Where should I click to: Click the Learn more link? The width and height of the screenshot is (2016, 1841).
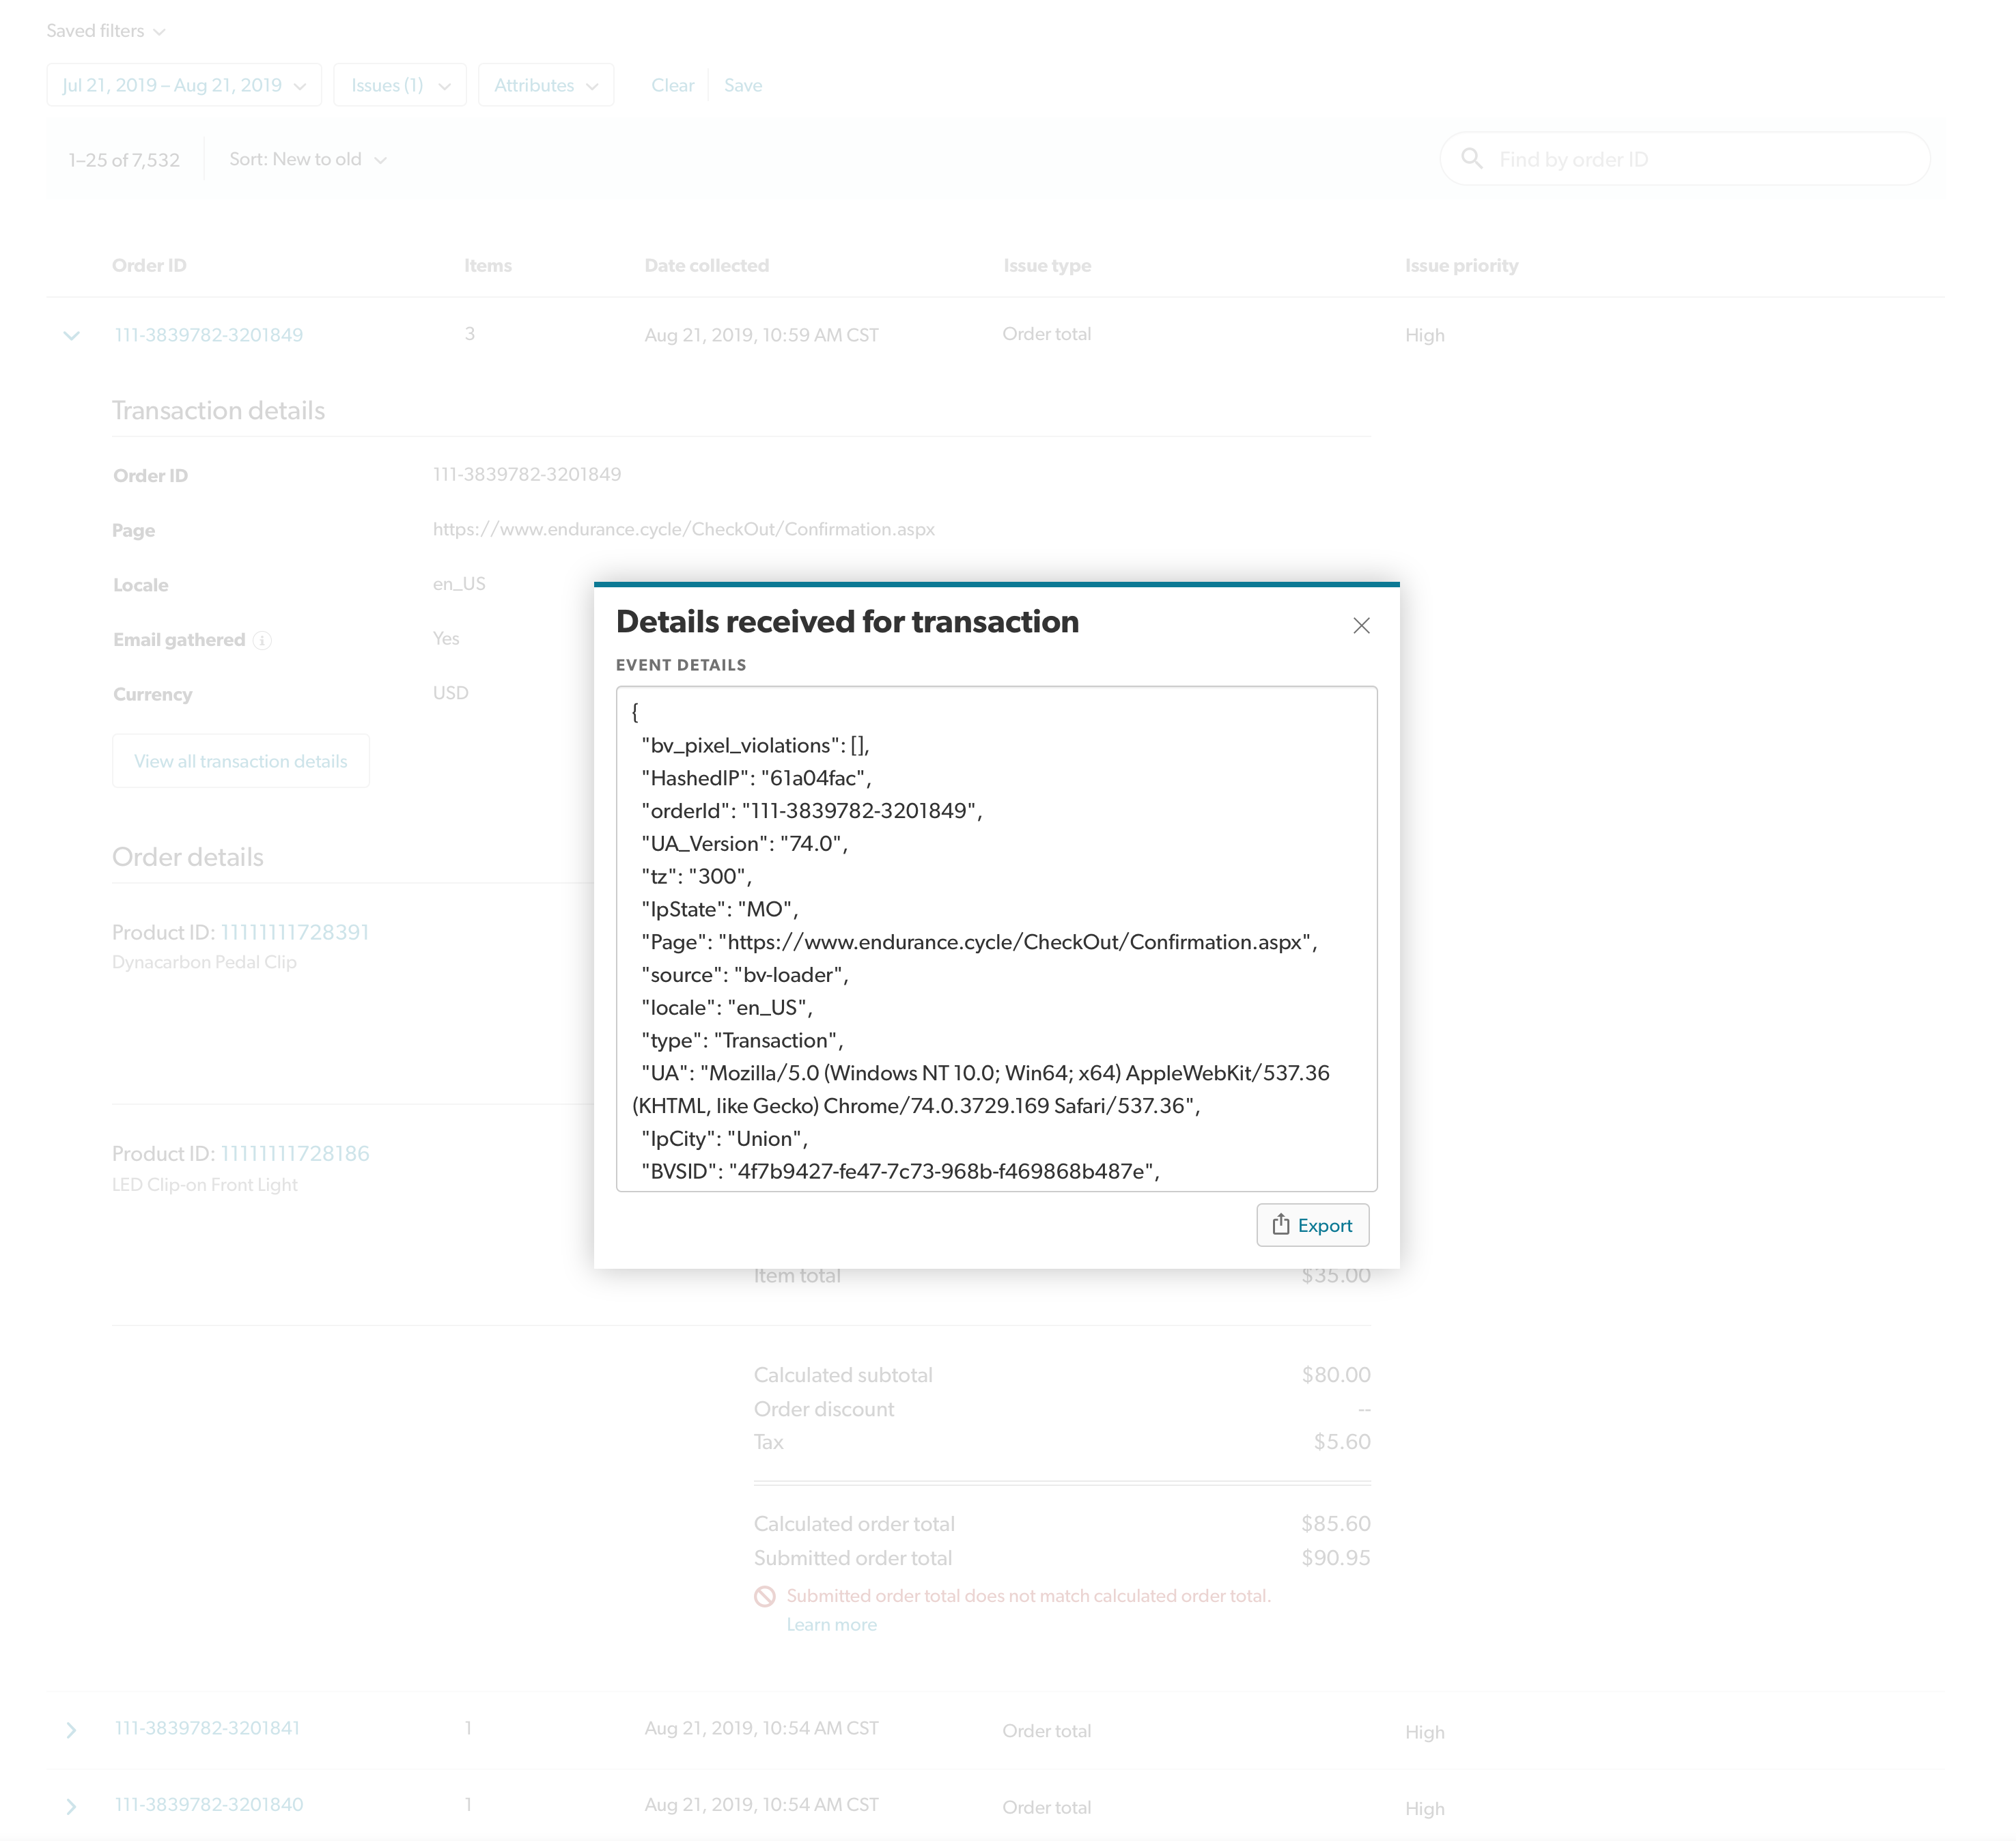(x=831, y=1625)
